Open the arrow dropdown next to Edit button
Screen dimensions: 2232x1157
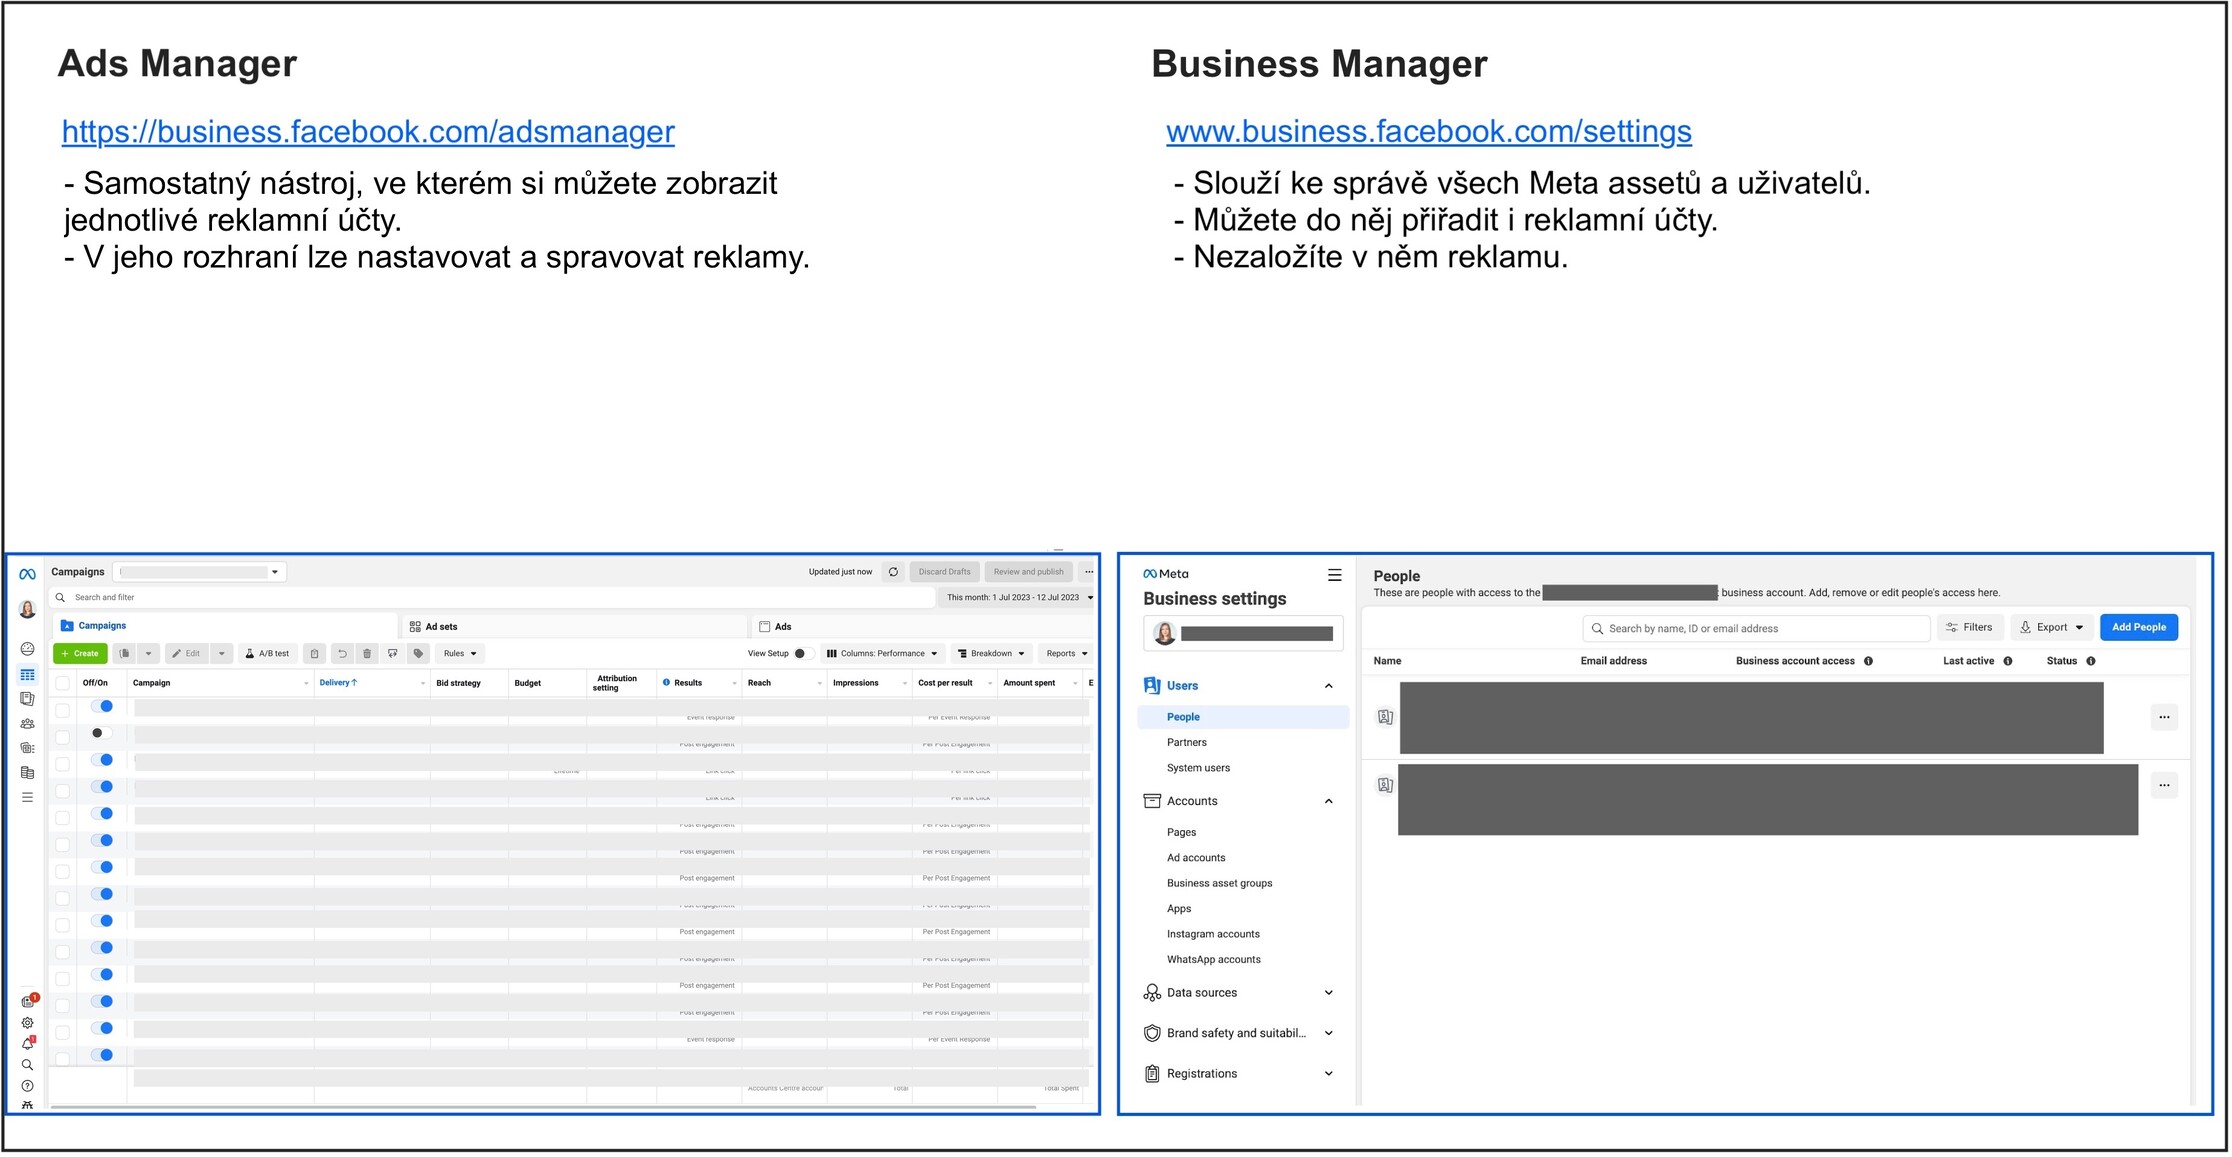click(x=221, y=654)
